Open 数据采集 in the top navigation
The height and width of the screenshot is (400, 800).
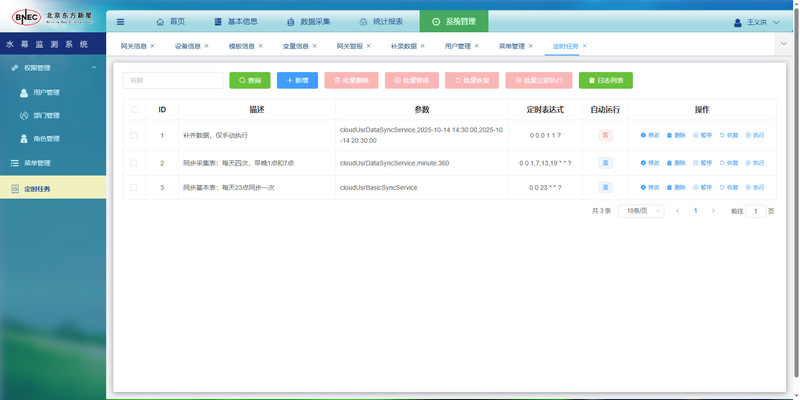[309, 22]
